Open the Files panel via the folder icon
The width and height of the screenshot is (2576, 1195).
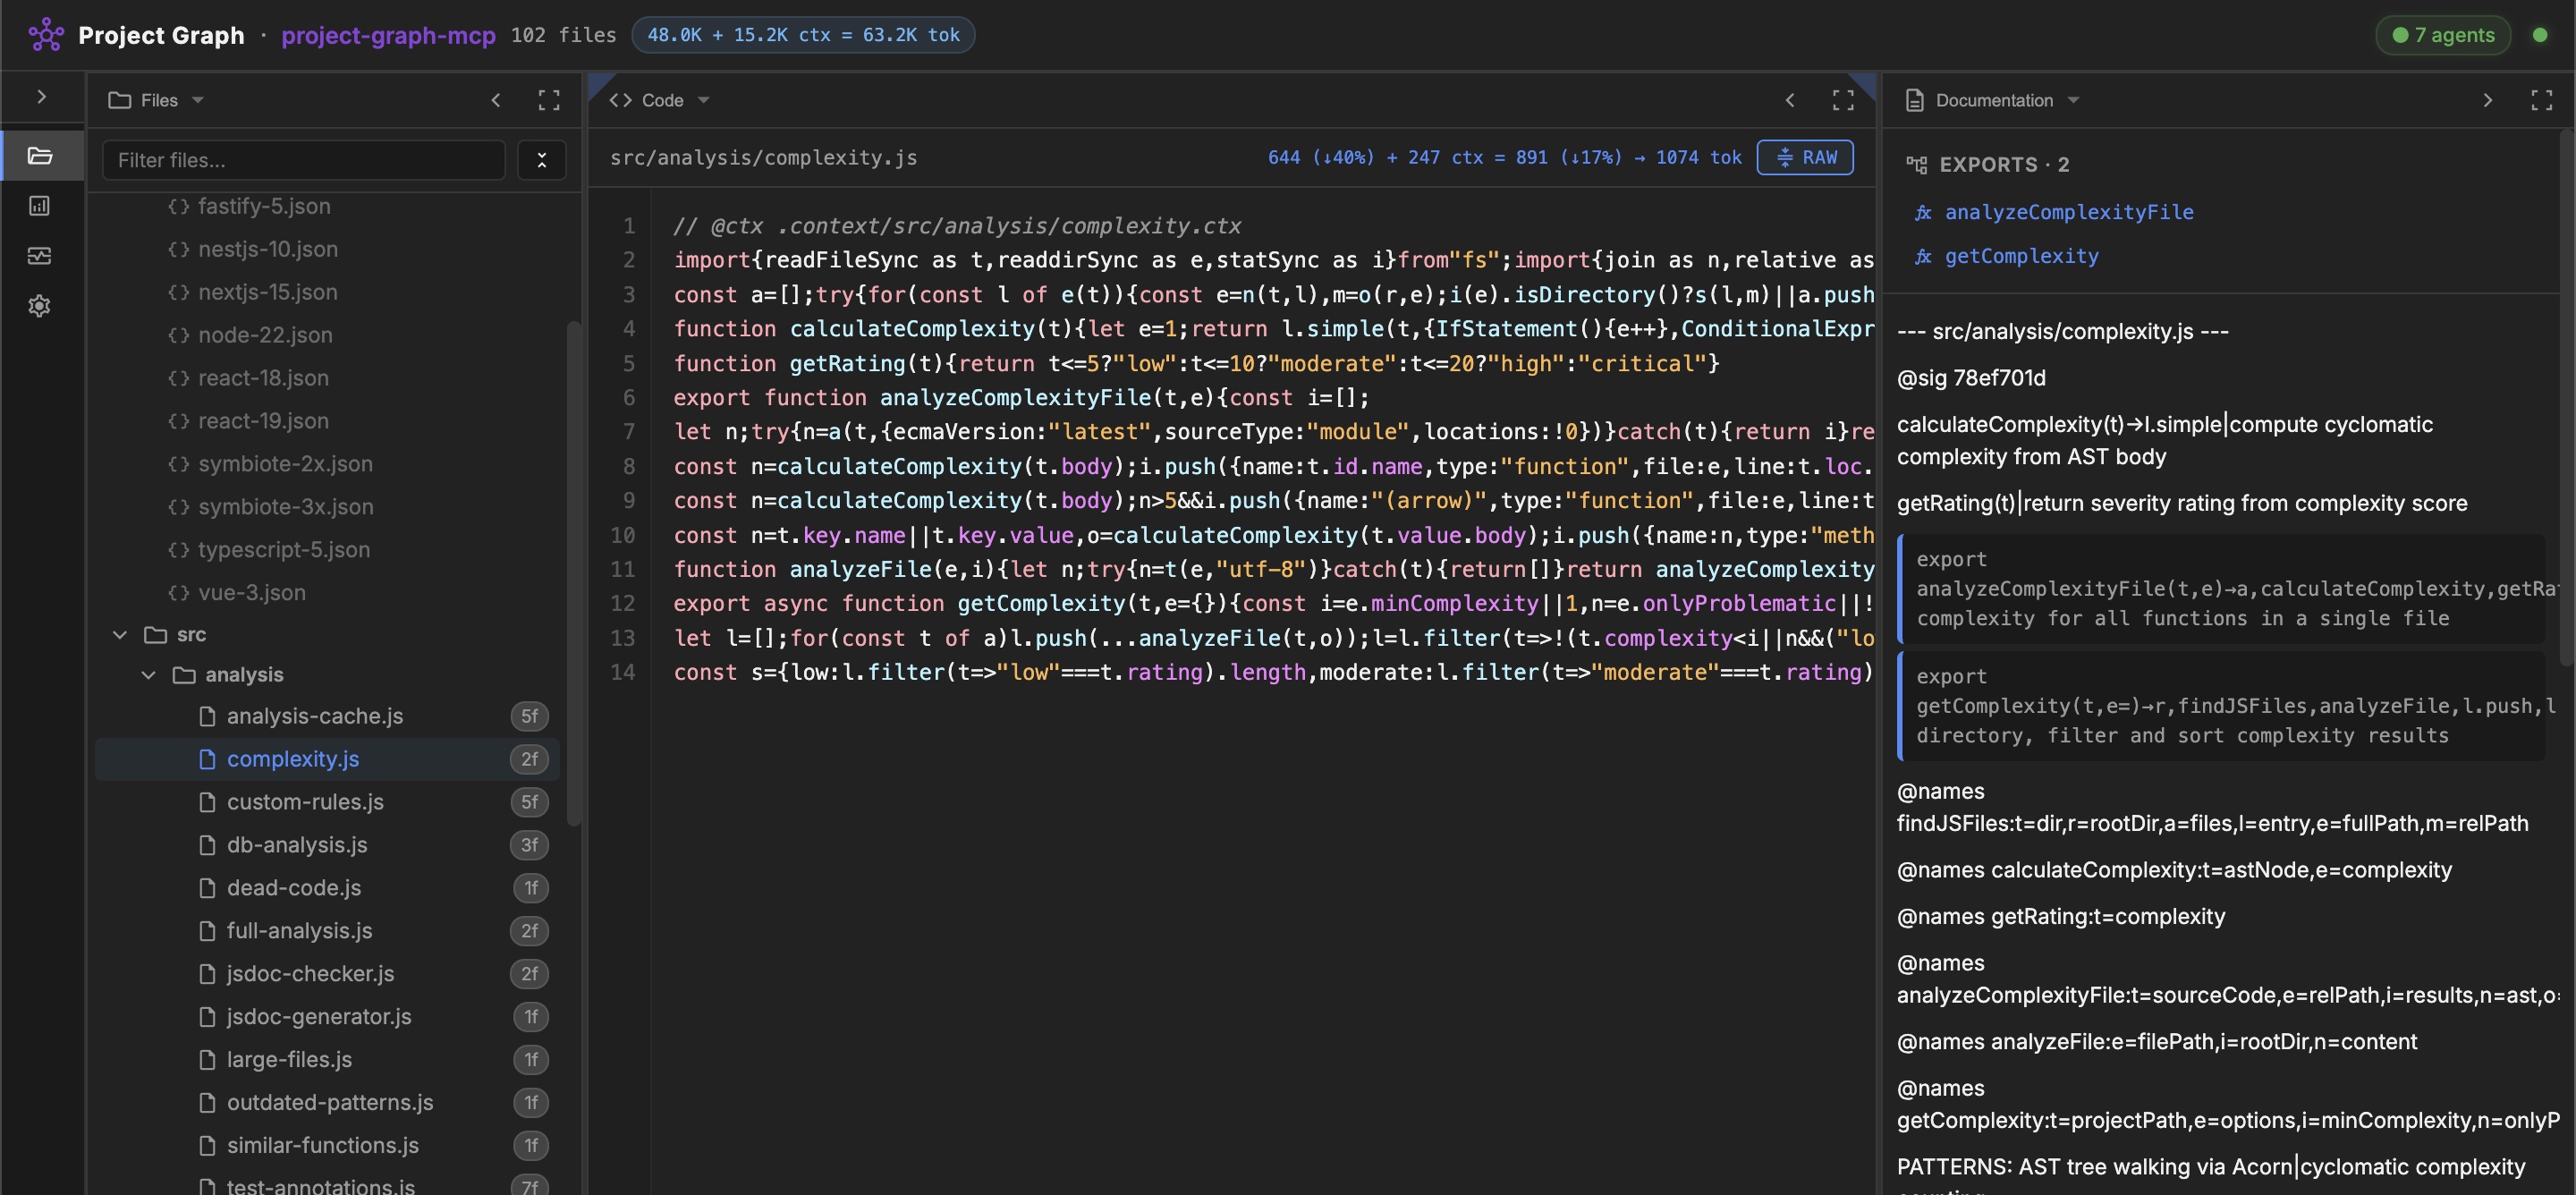40,155
